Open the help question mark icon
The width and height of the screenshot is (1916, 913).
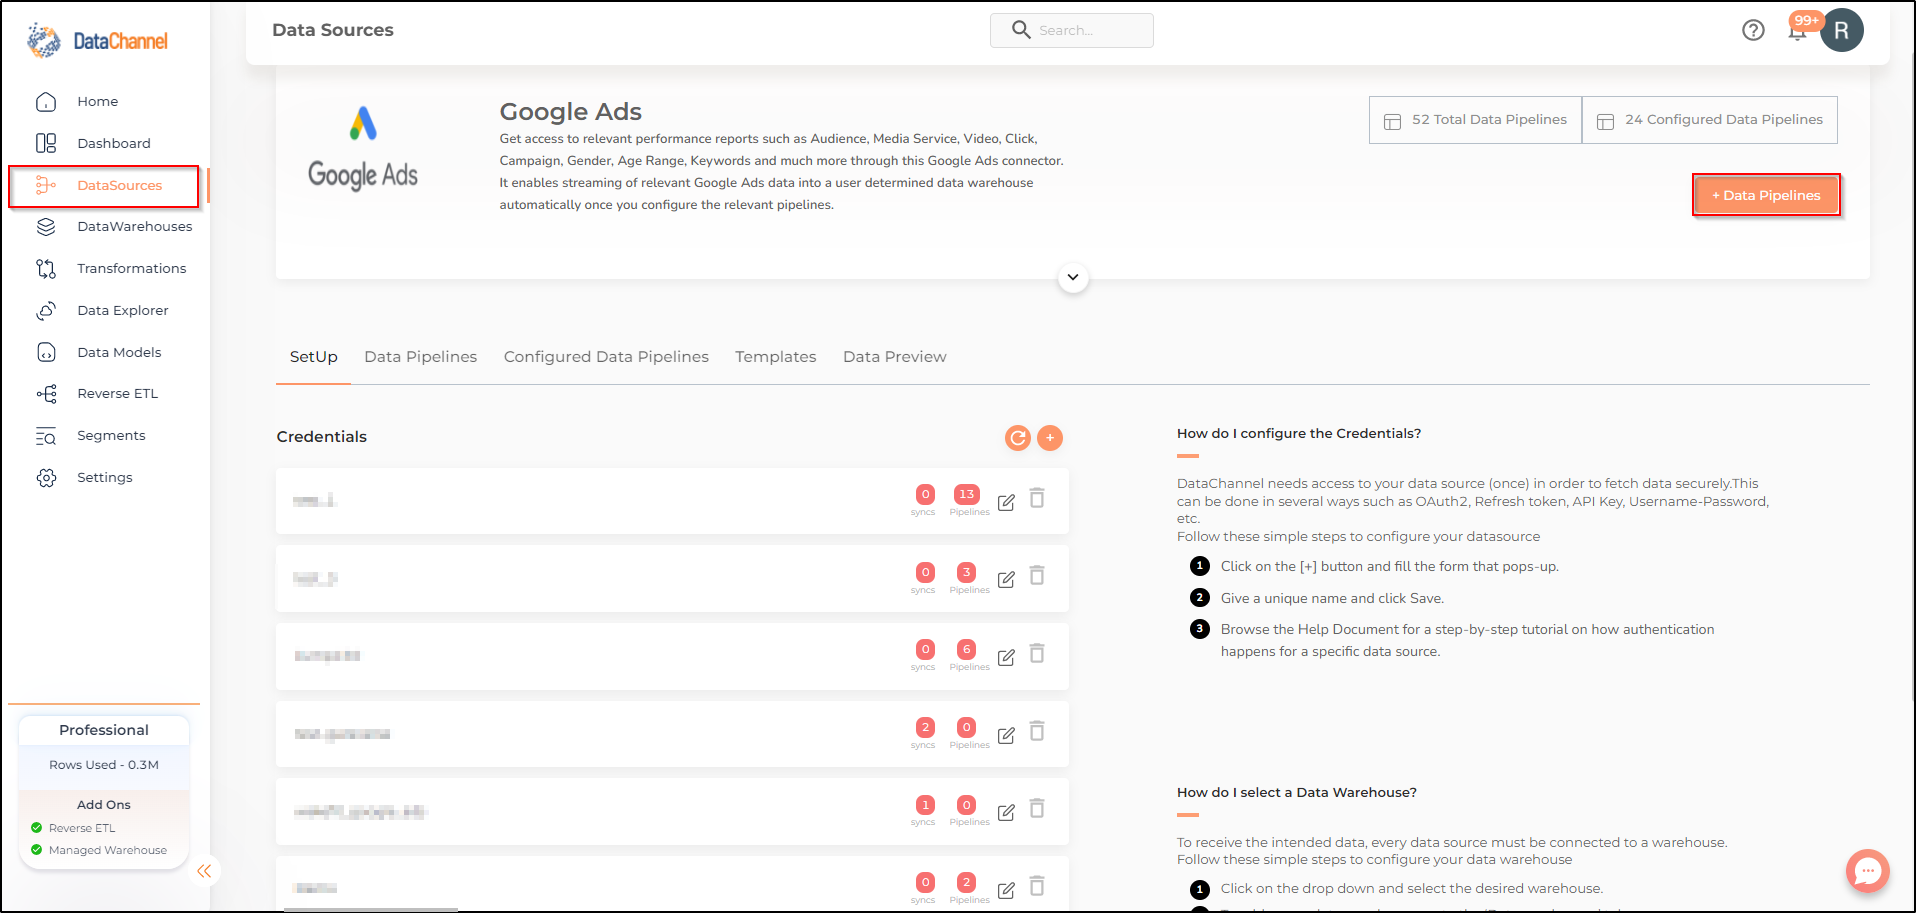[1753, 30]
